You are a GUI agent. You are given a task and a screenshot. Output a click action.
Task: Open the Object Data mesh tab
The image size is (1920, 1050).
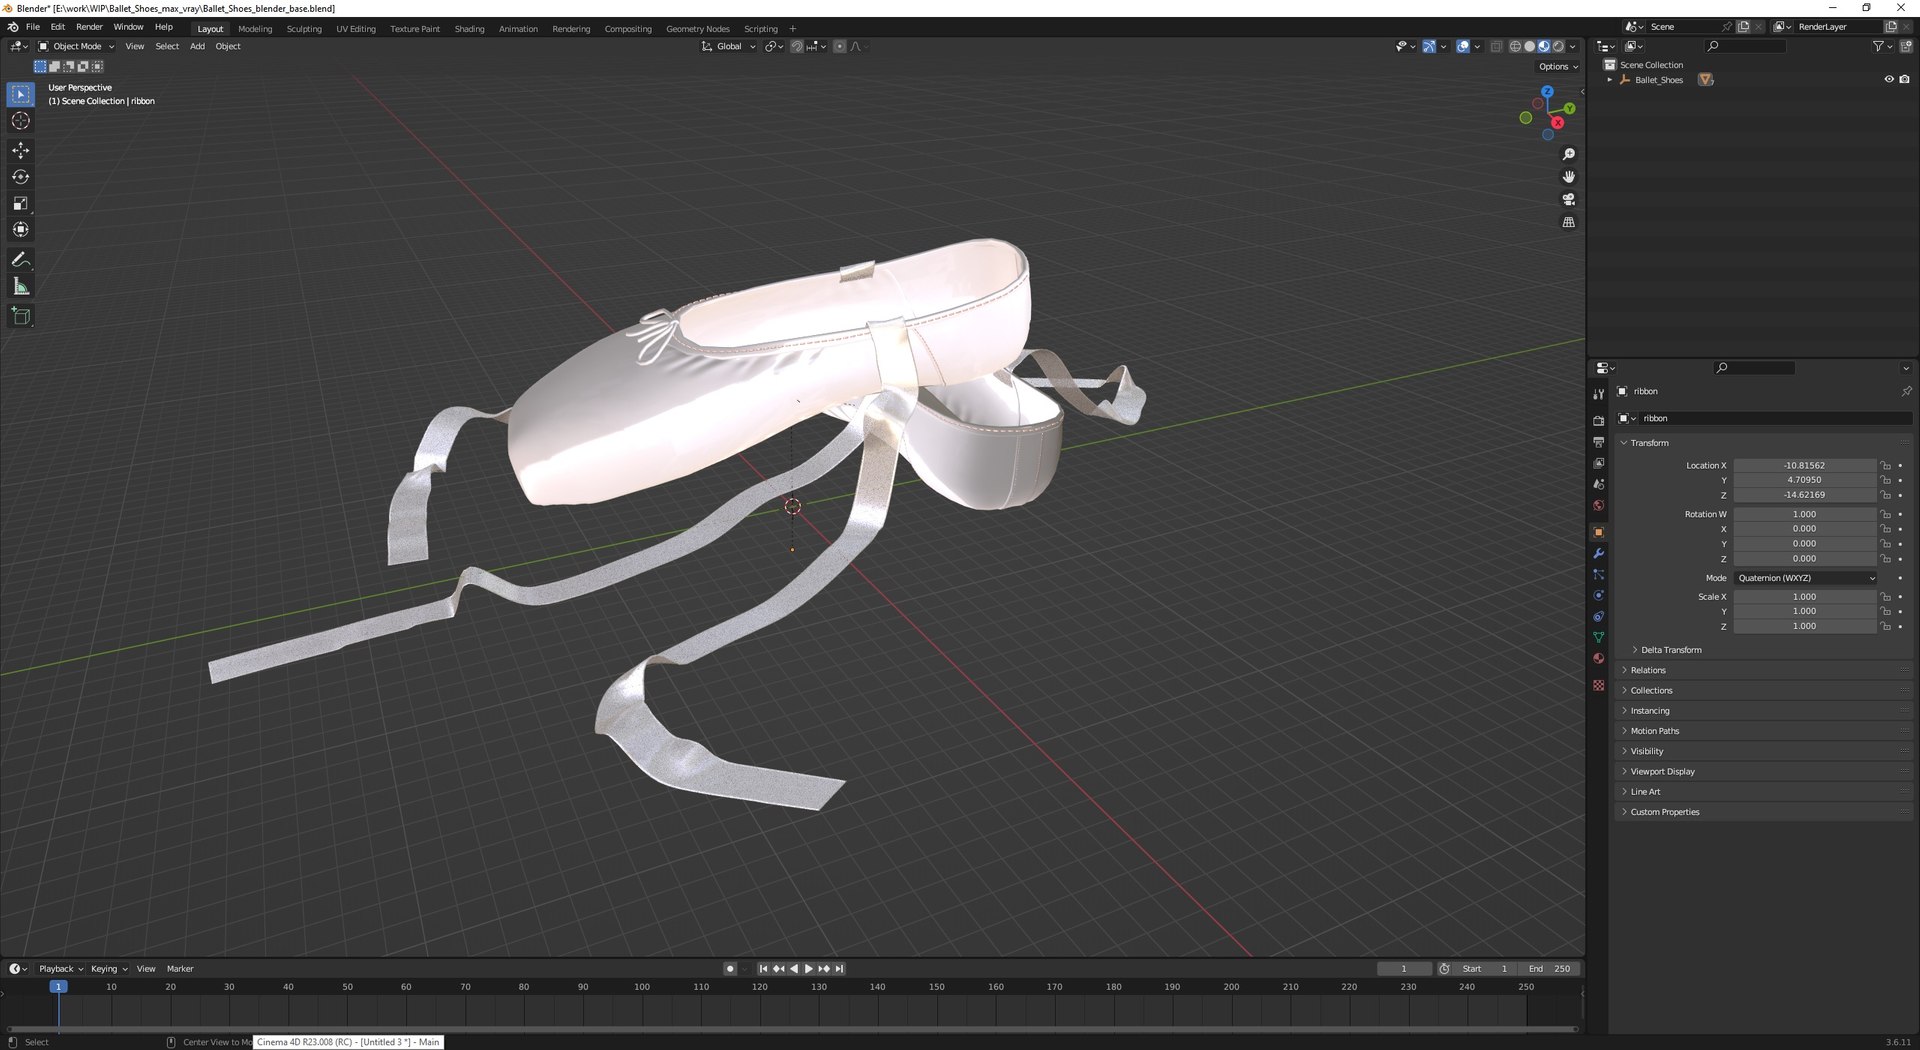tap(1598, 638)
